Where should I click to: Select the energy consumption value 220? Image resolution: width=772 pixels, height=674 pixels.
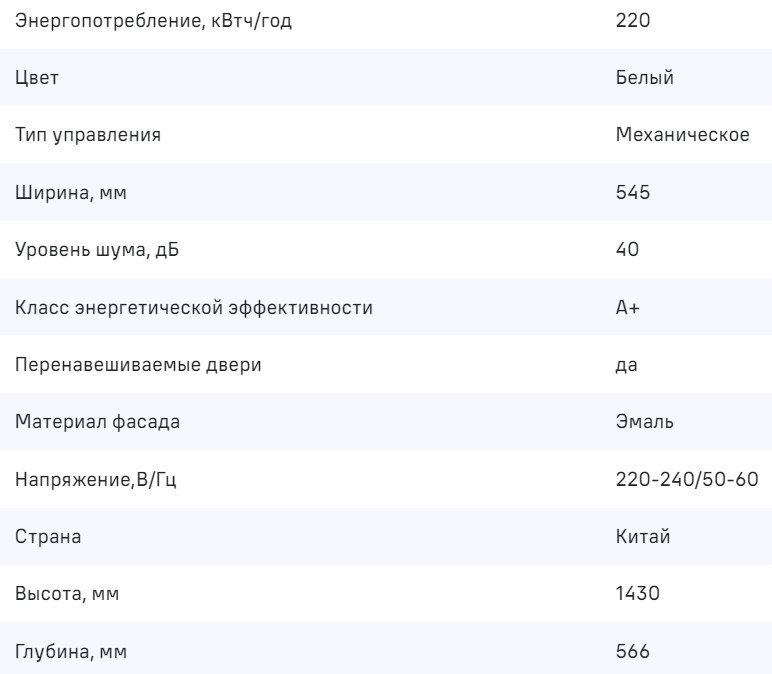point(634,20)
